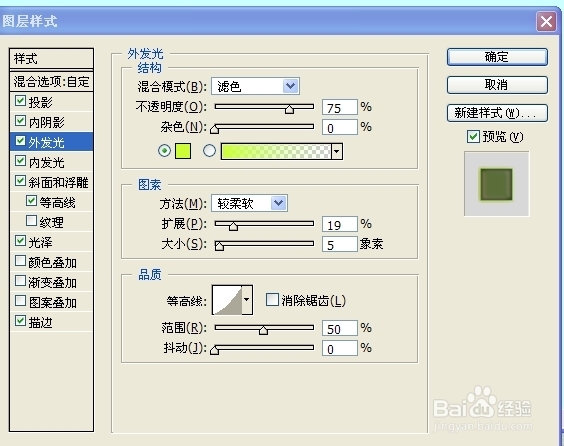Select the 样式 styles list header
Screen dimensions: 564x446
click(51, 59)
